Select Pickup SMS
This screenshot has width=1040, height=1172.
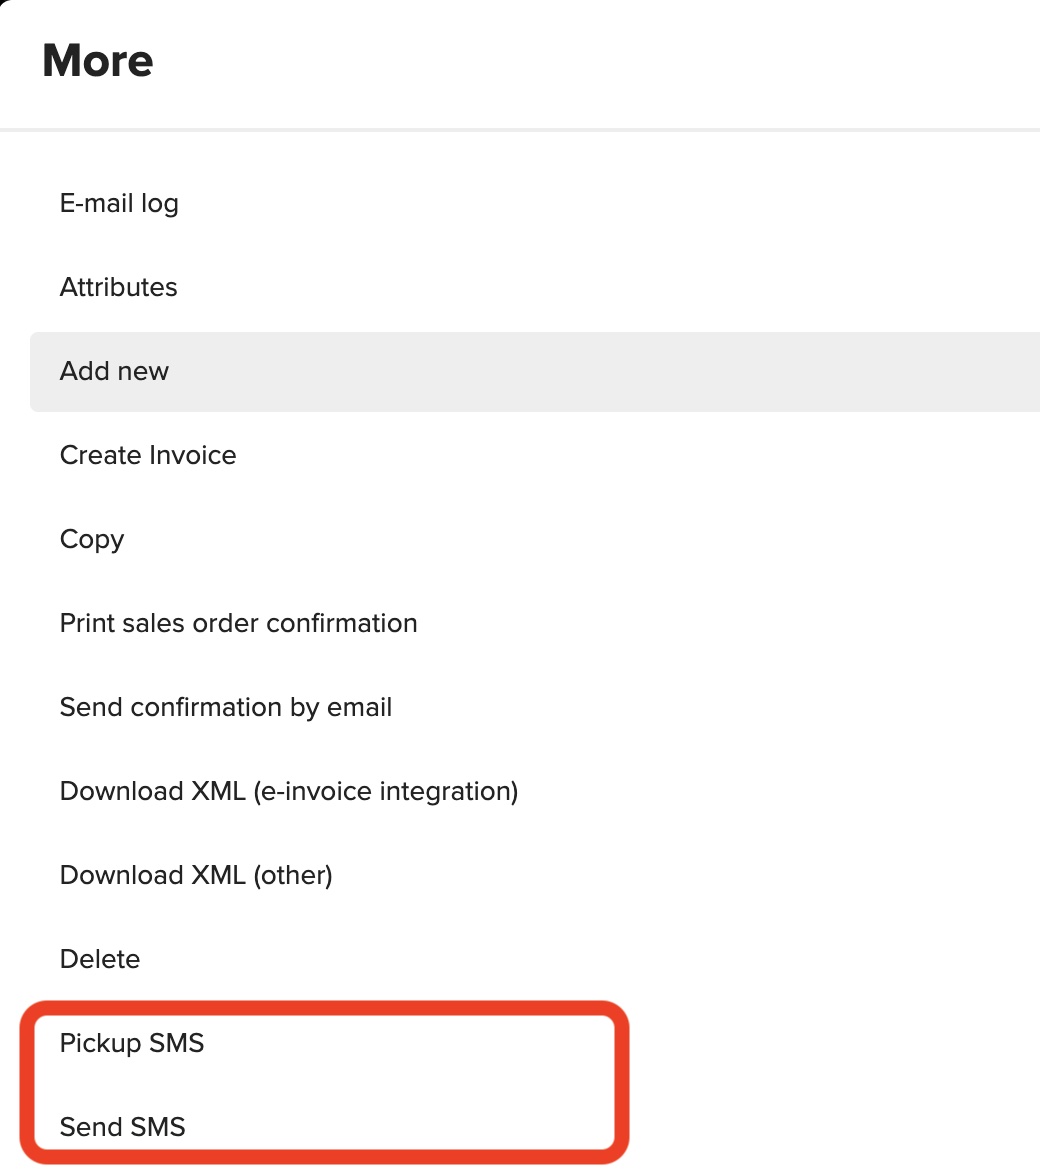point(132,1043)
